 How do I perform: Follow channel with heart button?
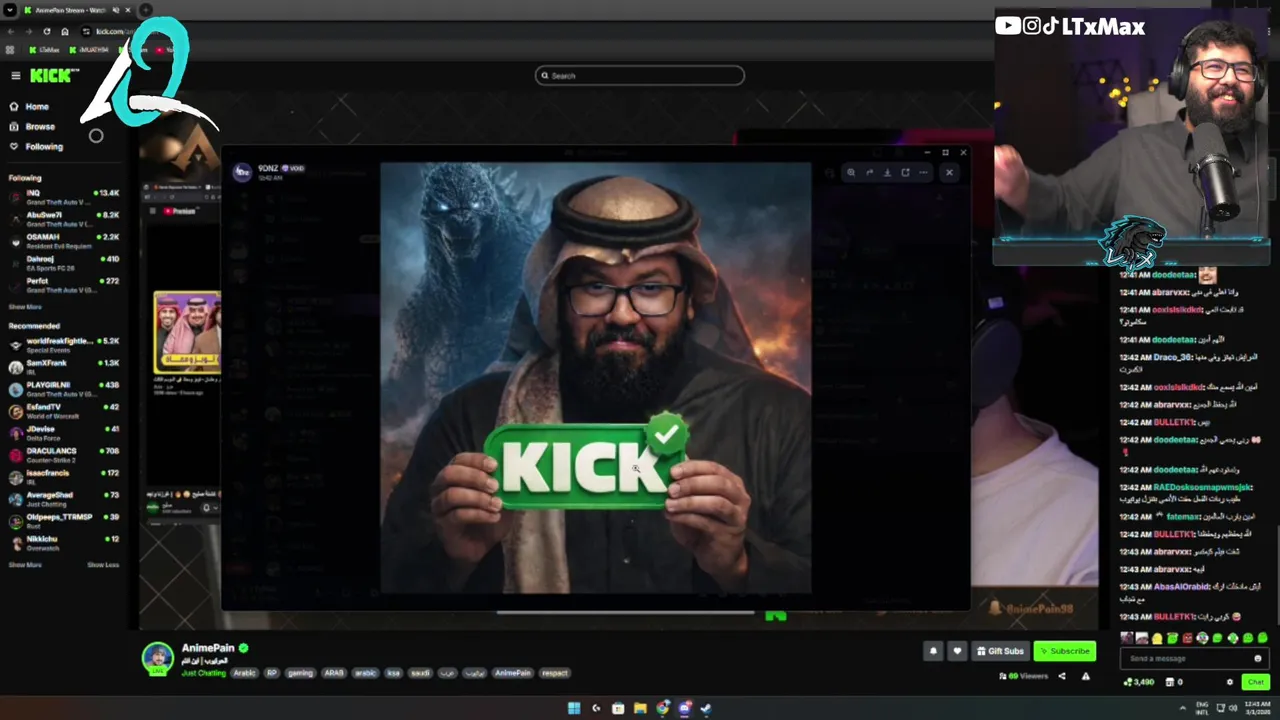957,651
